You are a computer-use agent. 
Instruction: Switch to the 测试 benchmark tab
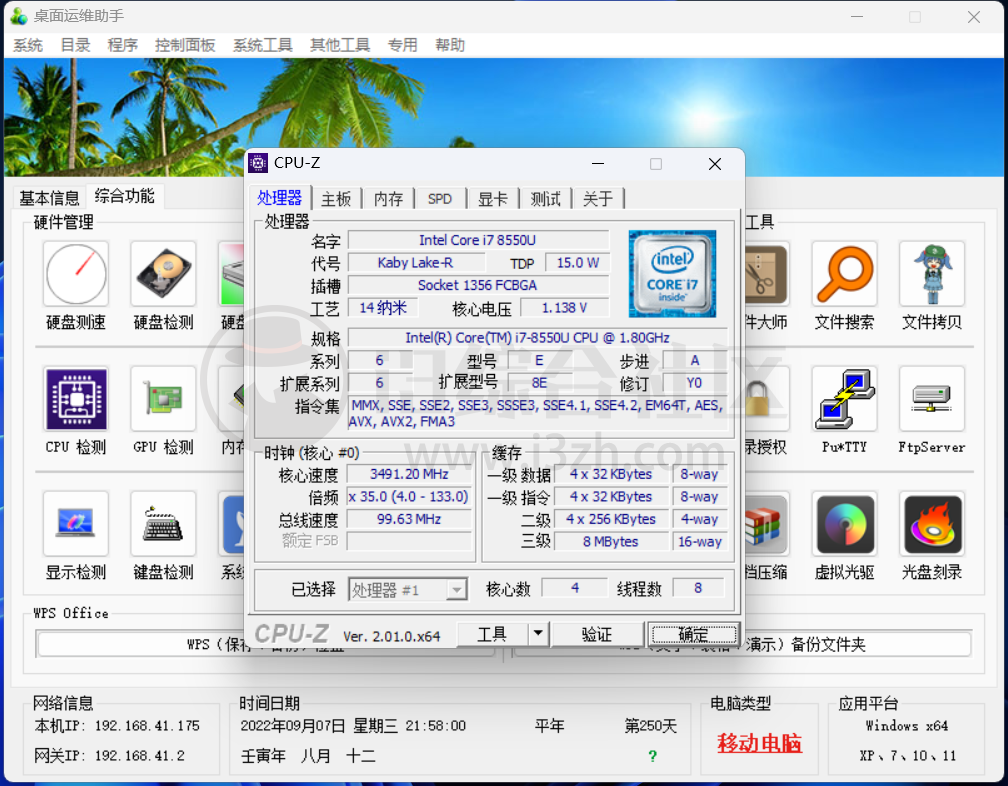(545, 199)
